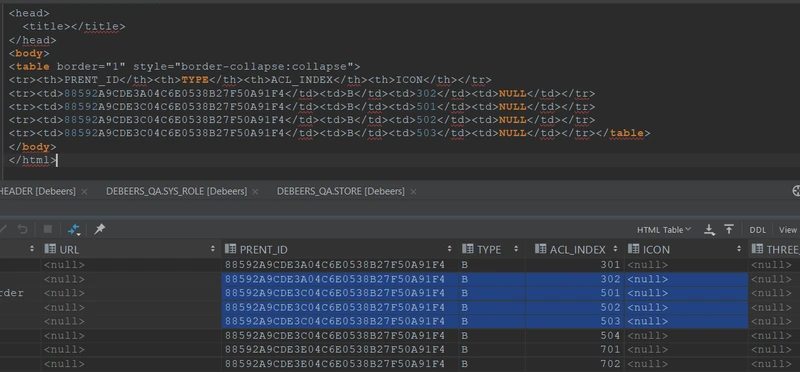Click the table header <tr><th>PRENT_ID code line
800x372 pixels.
250,80
